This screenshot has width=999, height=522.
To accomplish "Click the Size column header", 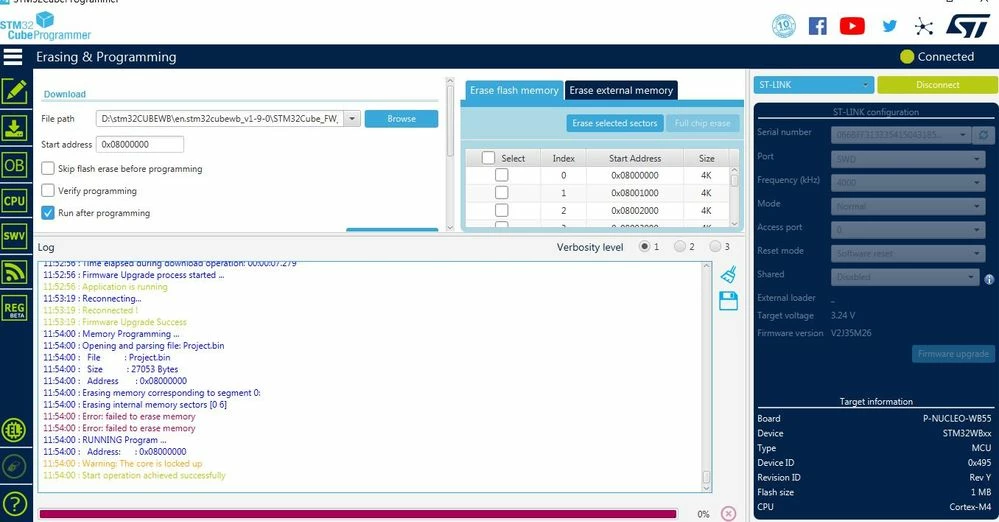I will point(706,158).
